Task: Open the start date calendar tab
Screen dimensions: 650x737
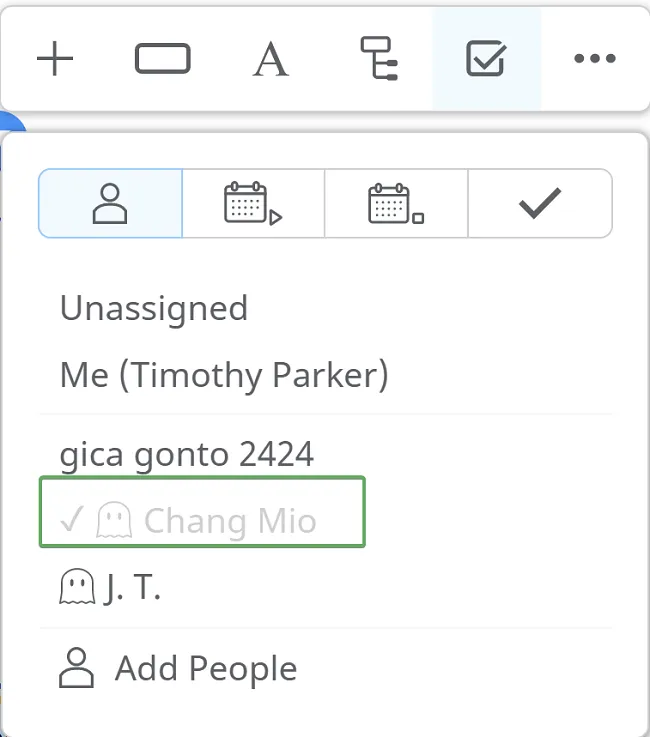Action: [253, 204]
